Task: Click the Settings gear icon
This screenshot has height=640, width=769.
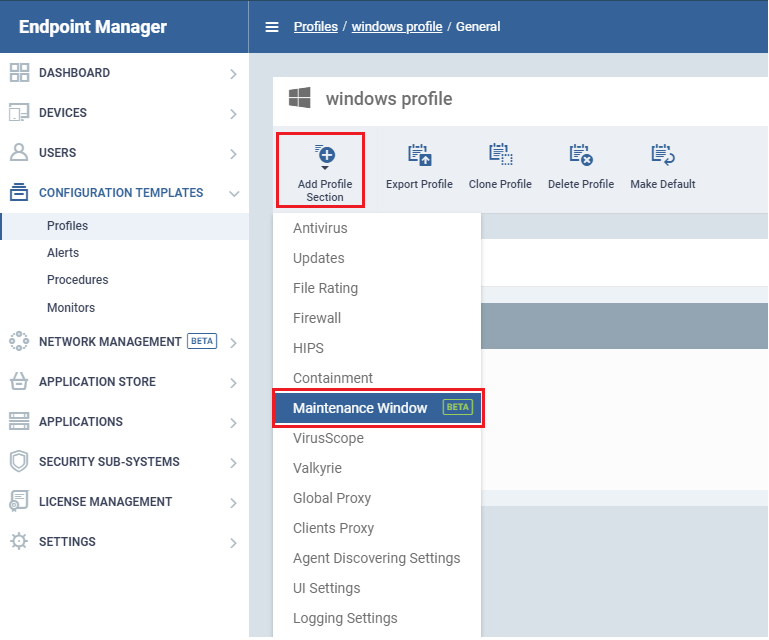Action: tap(19, 541)
